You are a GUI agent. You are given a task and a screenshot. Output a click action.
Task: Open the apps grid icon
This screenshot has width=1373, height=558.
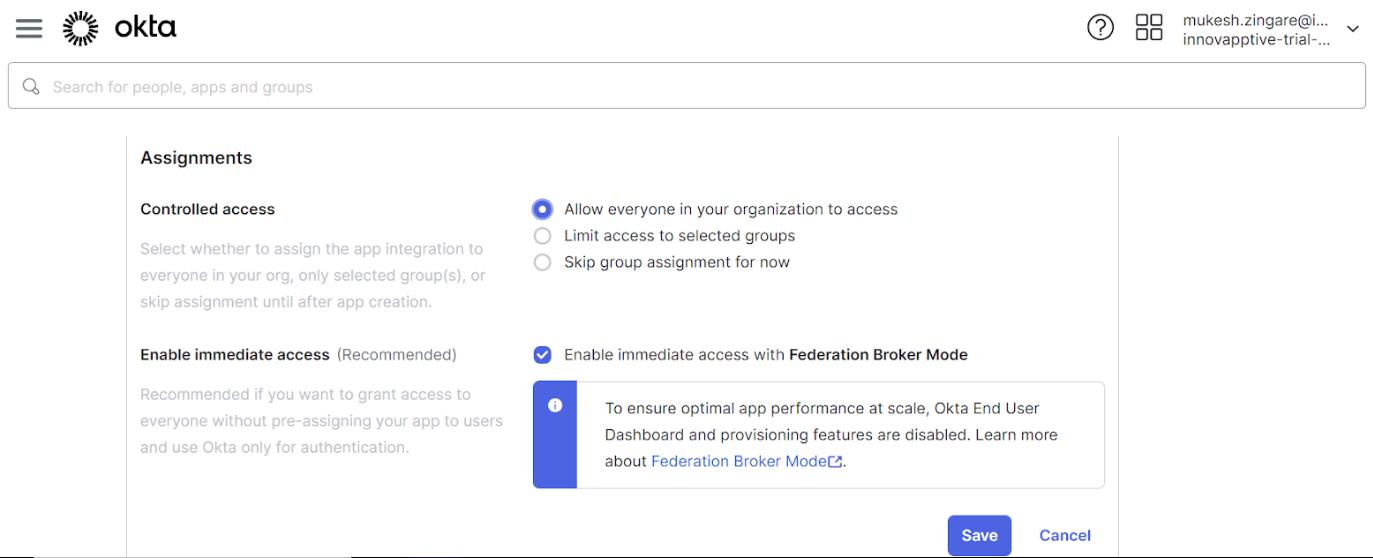1149,28
